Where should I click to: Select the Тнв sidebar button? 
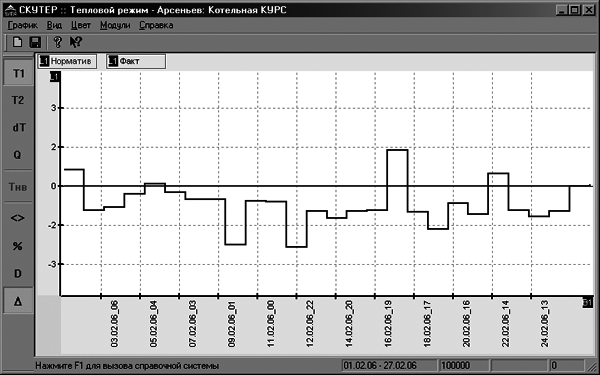coord(18,187)
